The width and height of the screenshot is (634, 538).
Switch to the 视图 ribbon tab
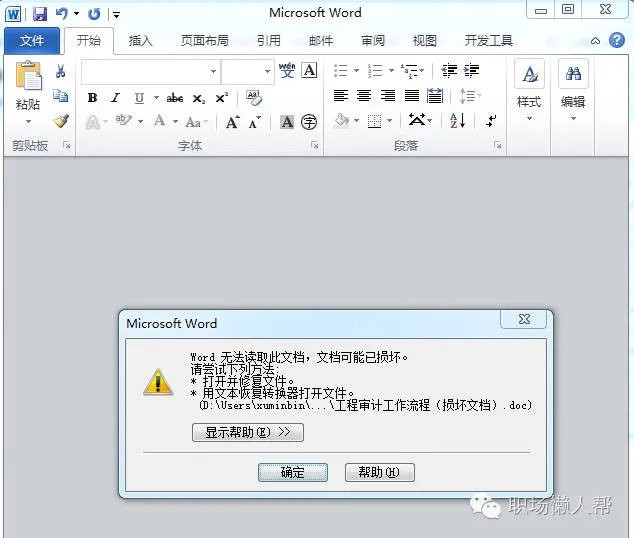(x=424, y=40)
